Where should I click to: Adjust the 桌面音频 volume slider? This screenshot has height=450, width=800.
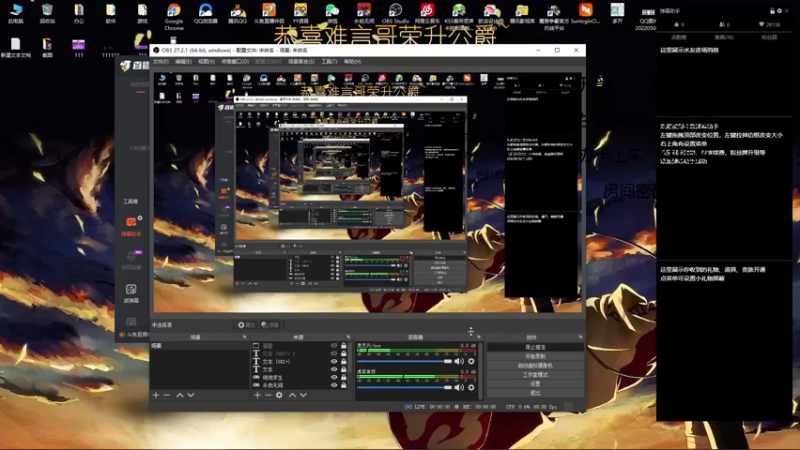coord(404,387)
